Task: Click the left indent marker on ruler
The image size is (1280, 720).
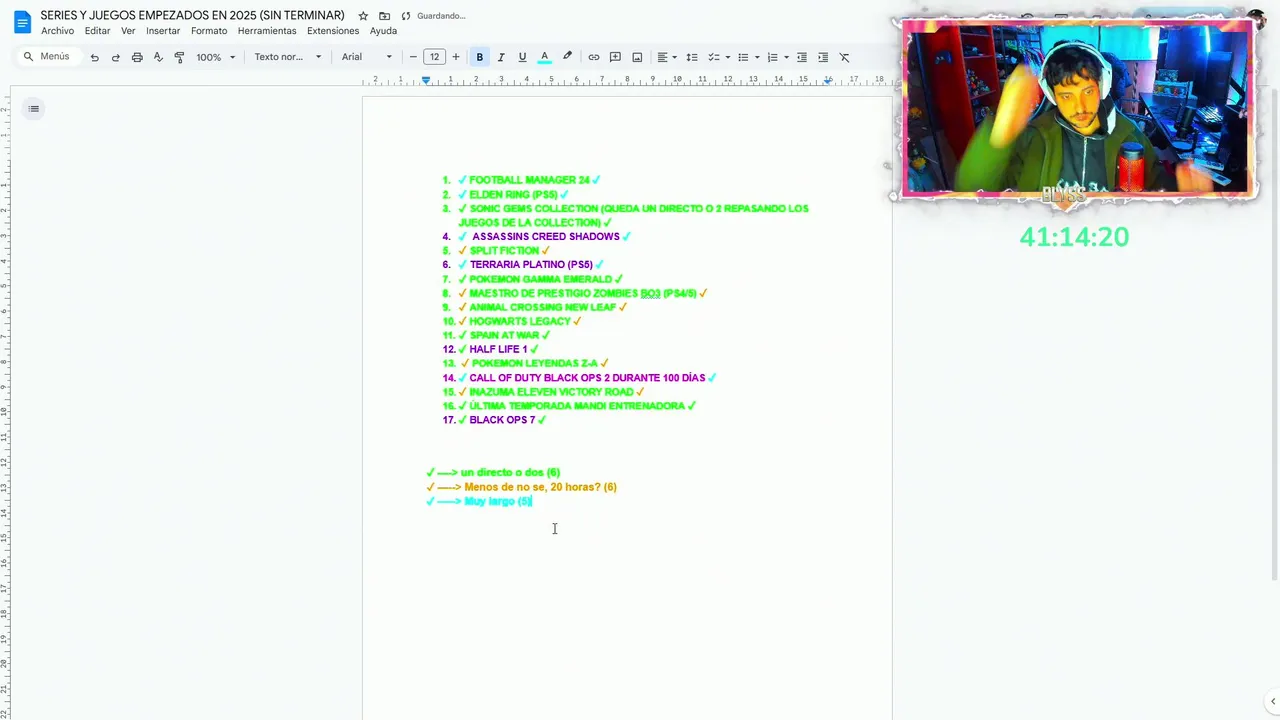Action: click(x=426, y=80)
